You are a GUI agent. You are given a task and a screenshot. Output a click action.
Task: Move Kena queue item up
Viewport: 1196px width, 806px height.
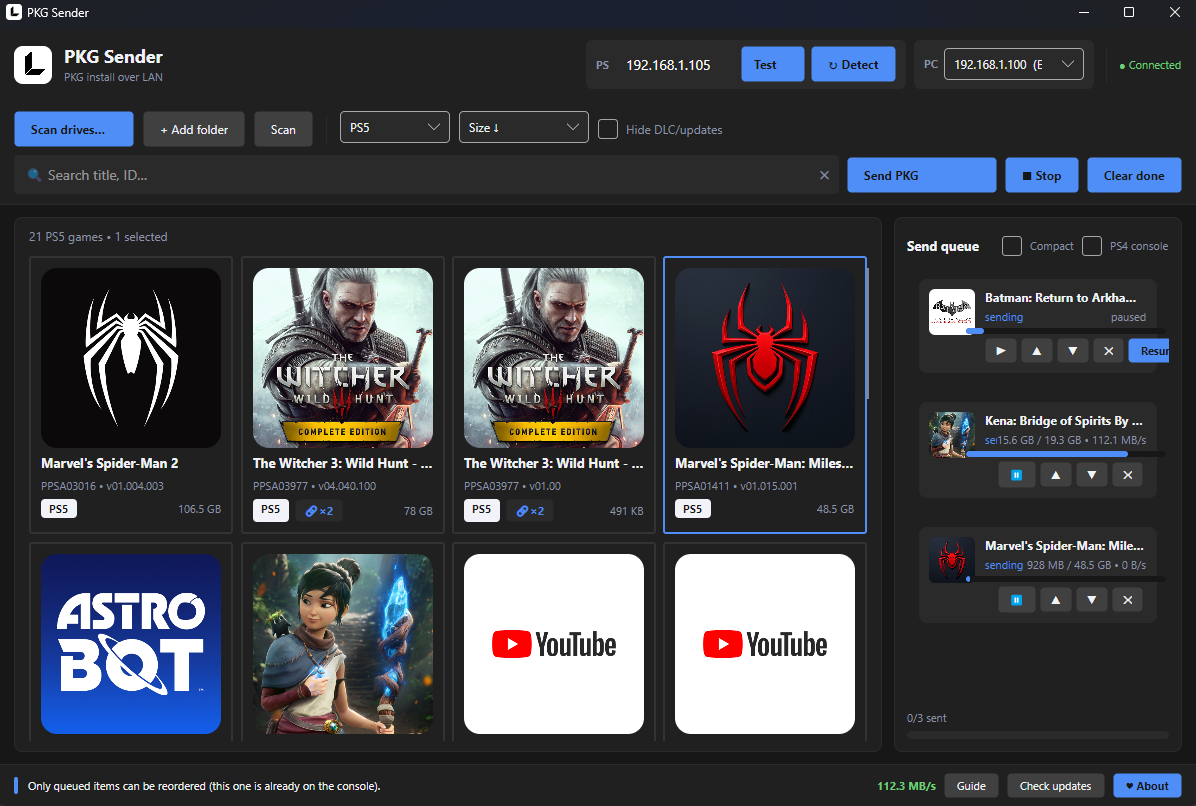pyautogui.click(x=1056, y=475)
